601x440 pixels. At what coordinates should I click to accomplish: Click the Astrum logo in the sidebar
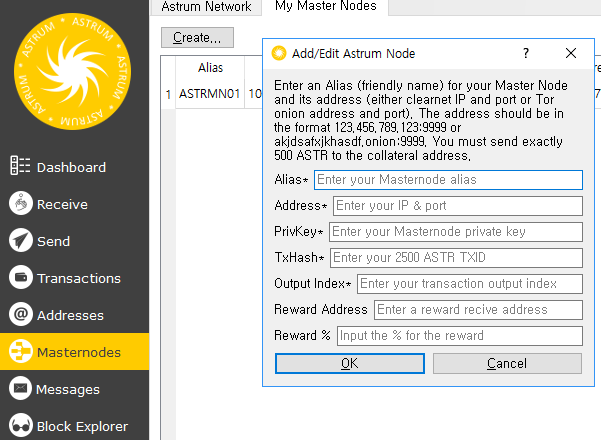(x=72, y=71)
